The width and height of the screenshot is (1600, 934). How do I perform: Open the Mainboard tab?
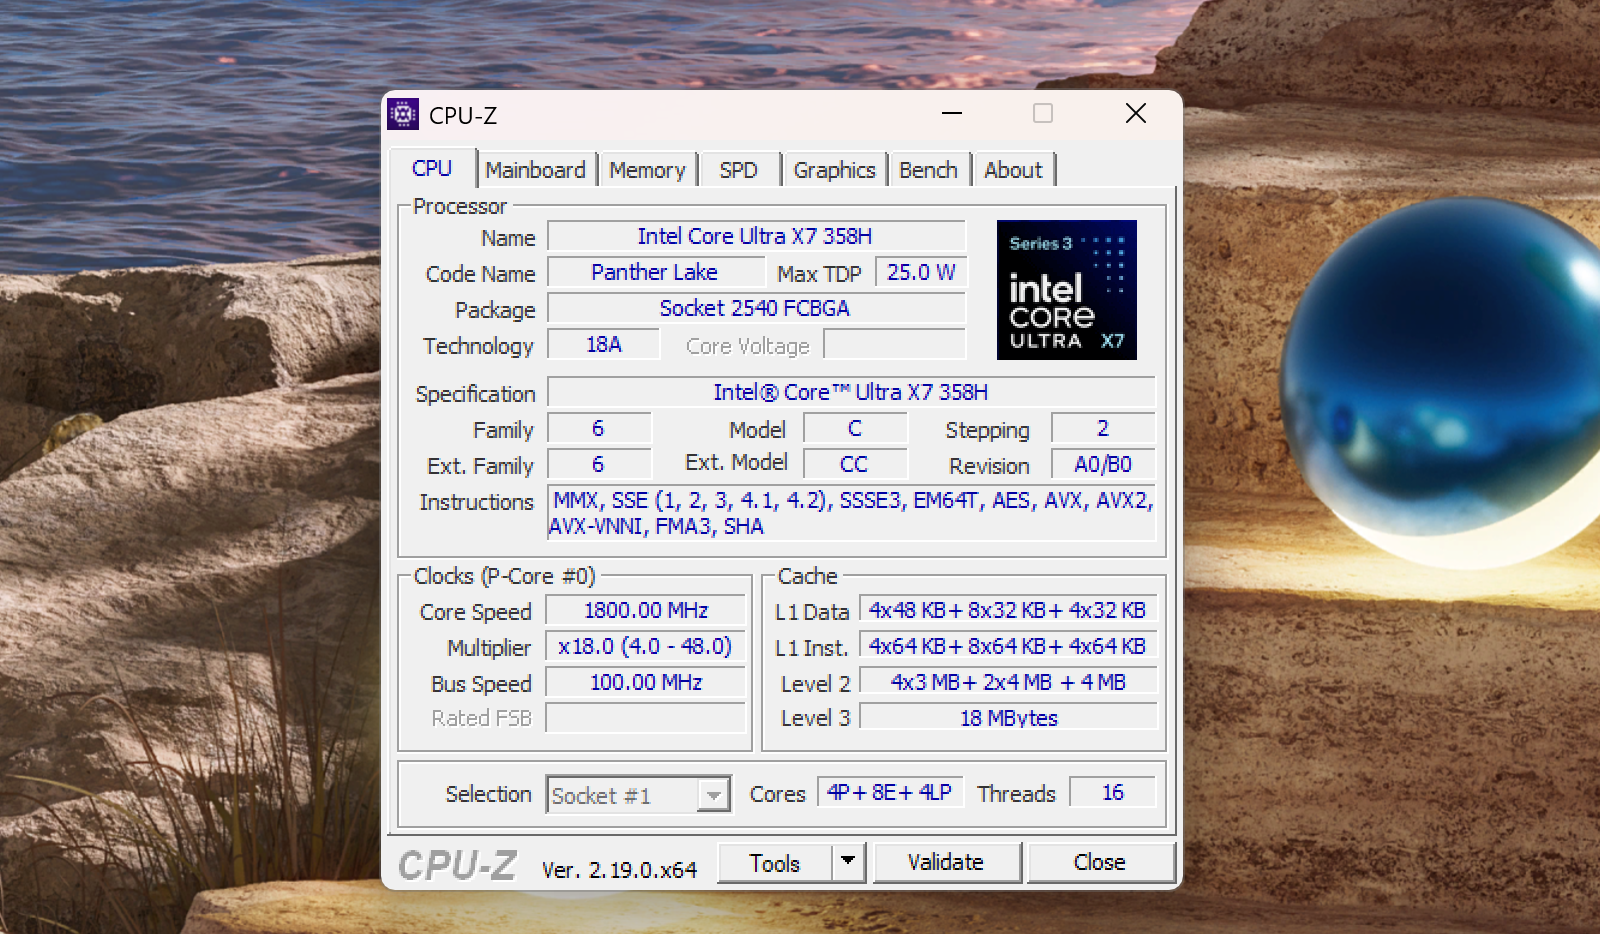(x=536, y=170)
